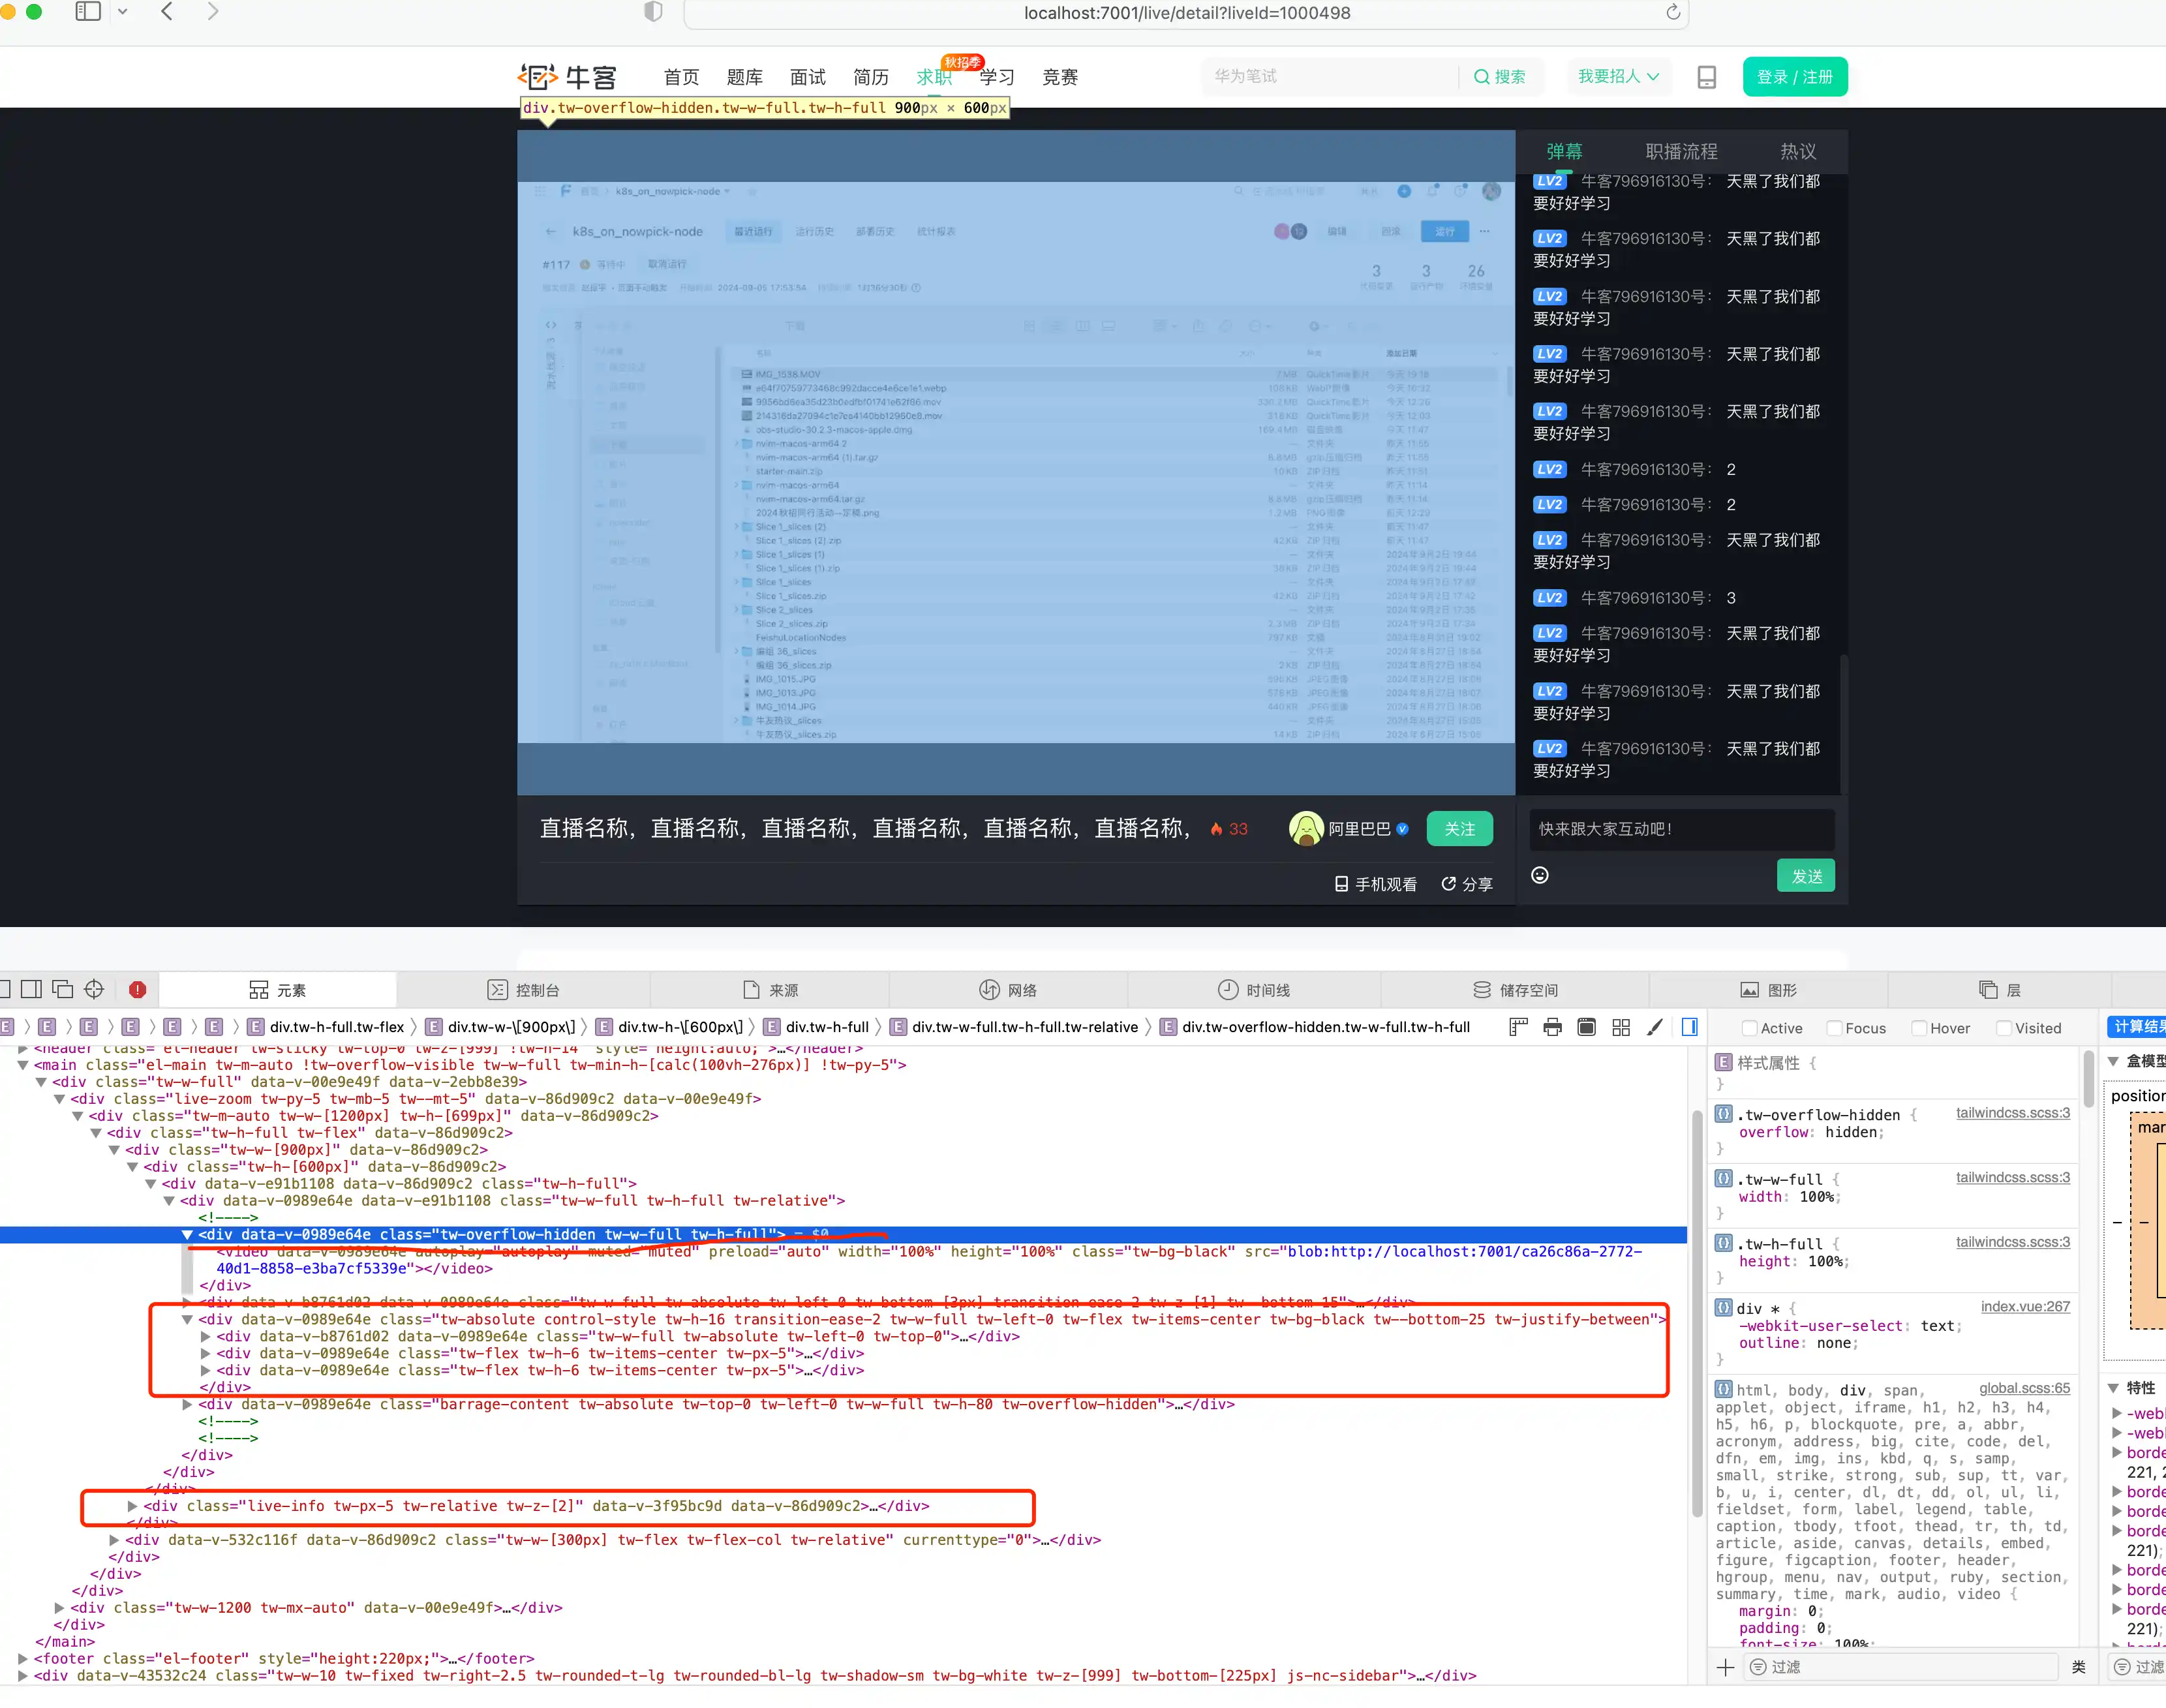This screenshot has width=2166, height=1708.
Task: Click the page reload icon in address bar
Action: [1672, 13]
